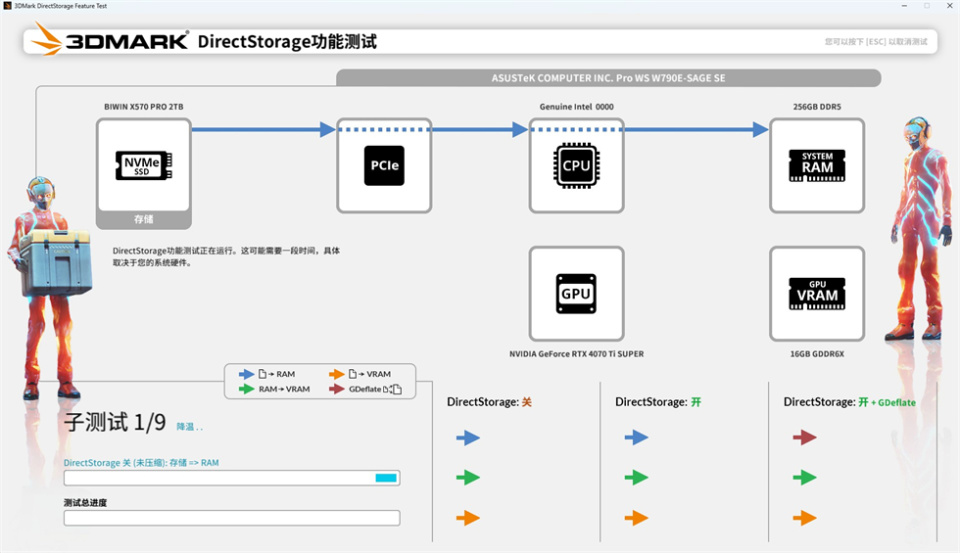Click the 存储 label under NVMe icon

pyautogui.click(x=144, y=219)
